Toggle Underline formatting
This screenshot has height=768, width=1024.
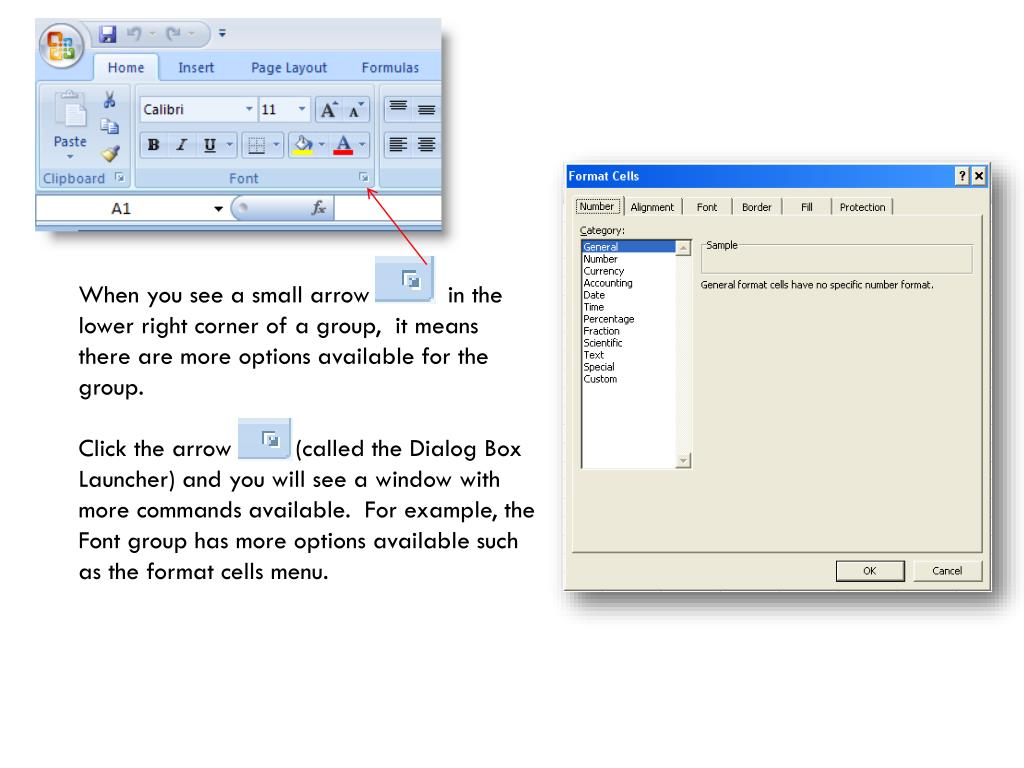coord(210,145)
